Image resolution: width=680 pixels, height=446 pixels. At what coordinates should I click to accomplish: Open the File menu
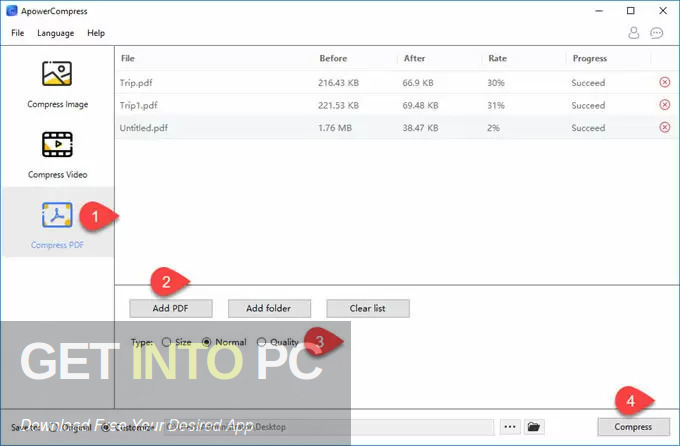(x=18, y=33)
